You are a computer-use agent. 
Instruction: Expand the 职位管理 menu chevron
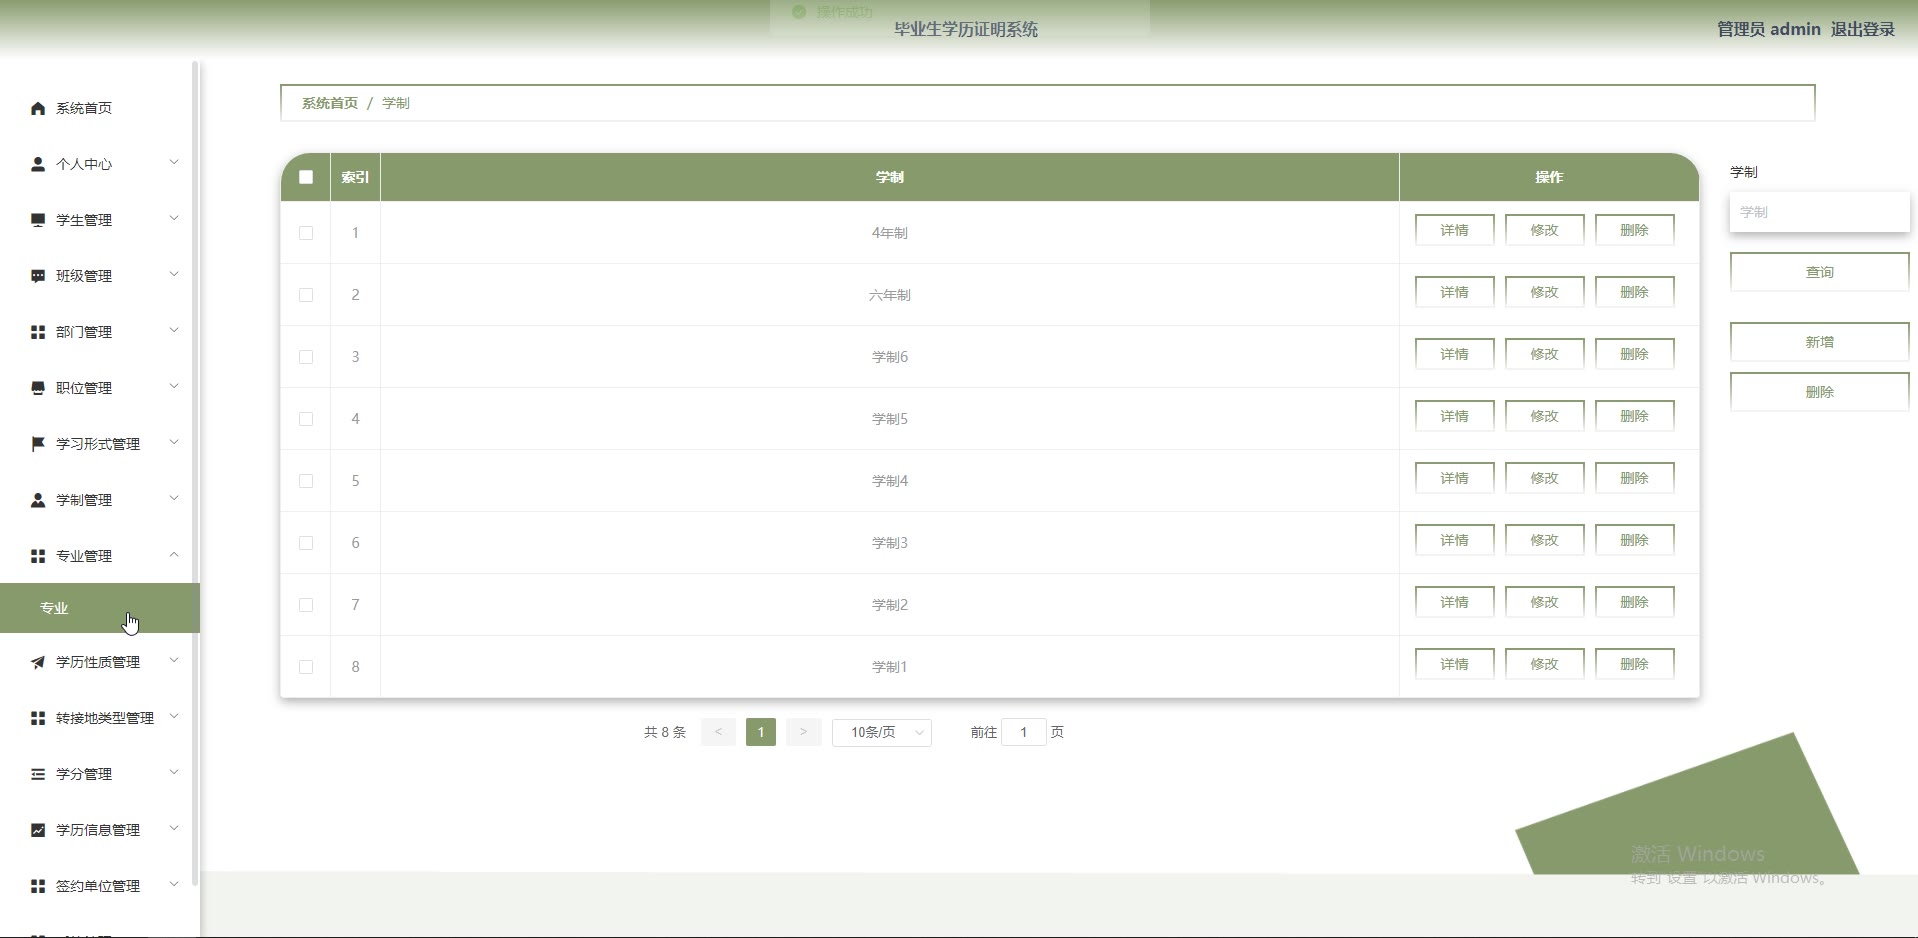[x=174, y=386]
